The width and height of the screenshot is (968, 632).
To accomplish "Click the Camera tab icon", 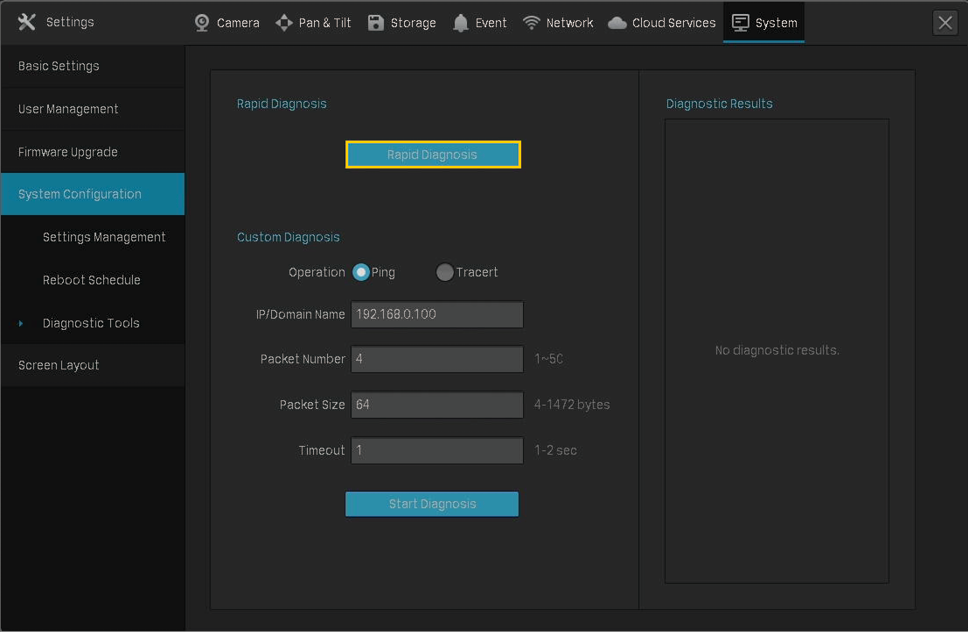I will 202,23.
